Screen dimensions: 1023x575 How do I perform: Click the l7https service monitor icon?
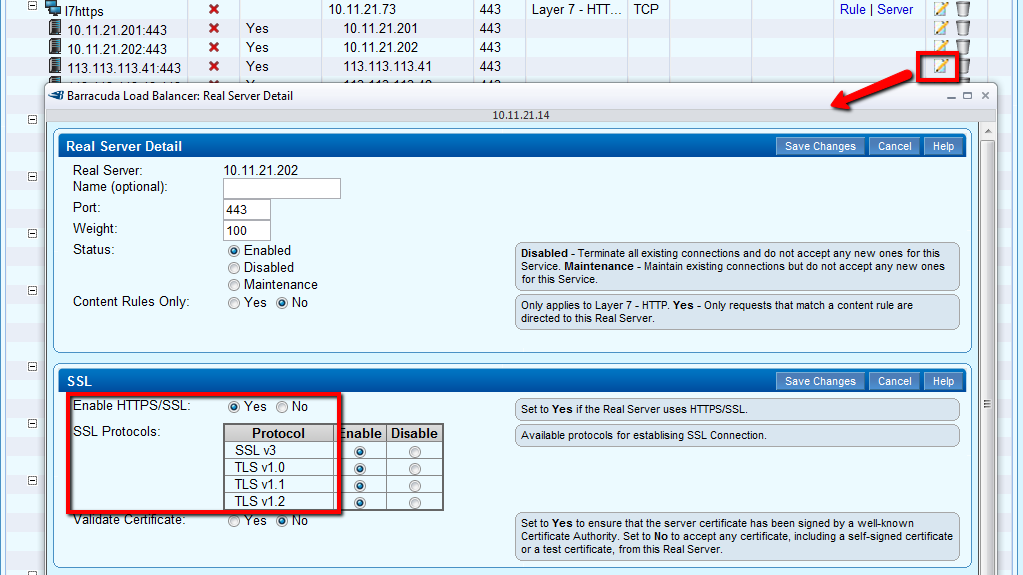tap(54, 9)
